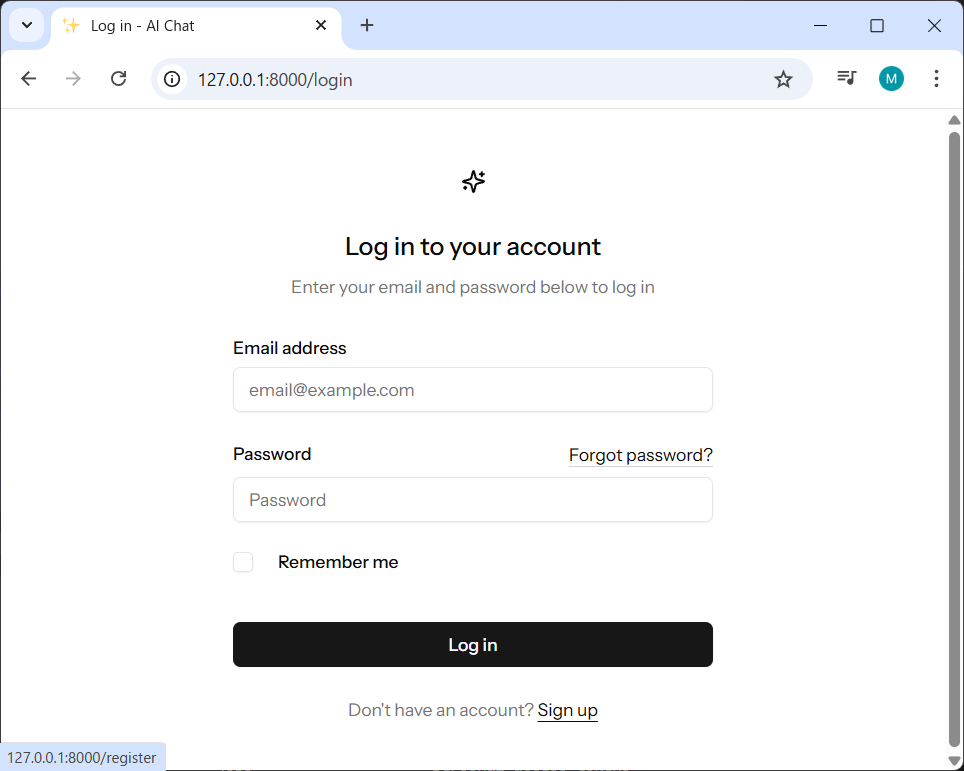
Task: Reload the login page
Action: pyautogui.click(x=118, y=79)
